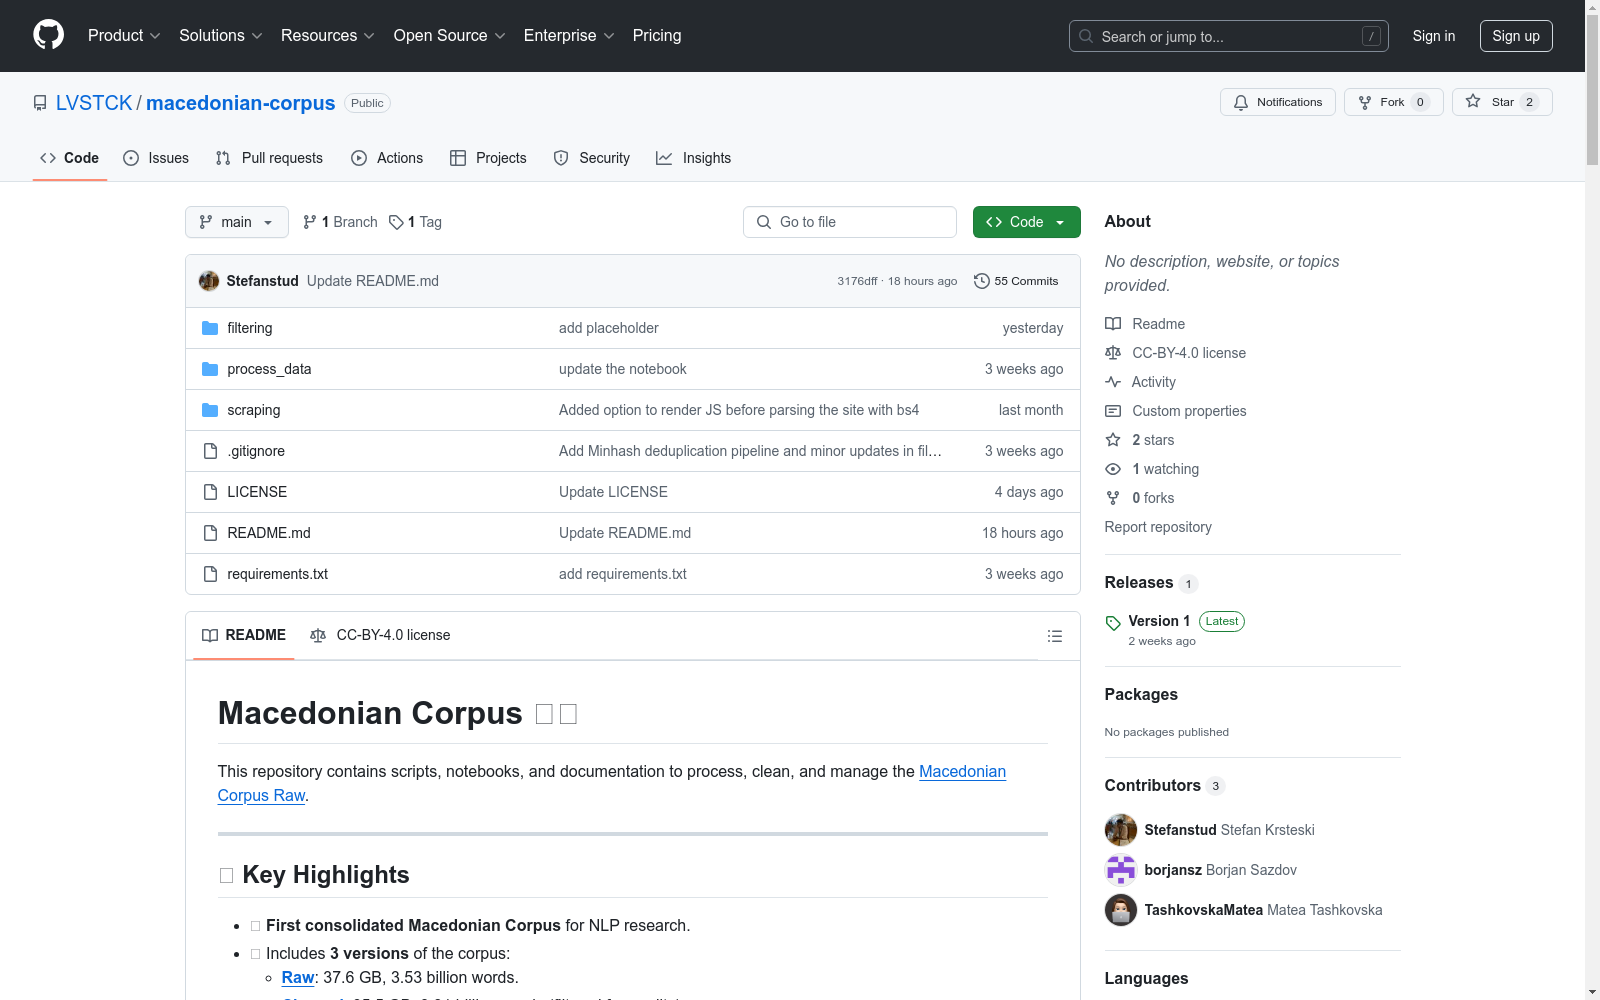Viewport: 1600px width, 1000px height.
Task: Open the Macedonian Corpus Raw link
Action: pyautogui.click(x=612, y=783)
